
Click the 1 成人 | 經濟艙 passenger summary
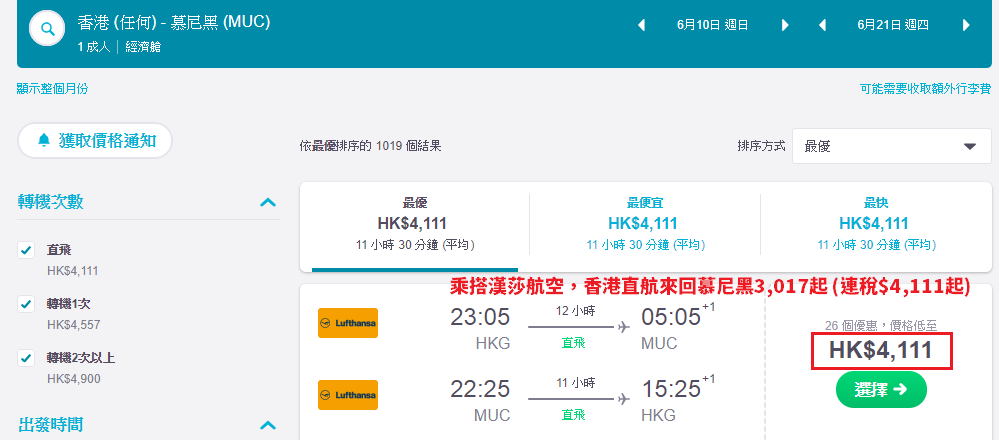pos(119,47)
